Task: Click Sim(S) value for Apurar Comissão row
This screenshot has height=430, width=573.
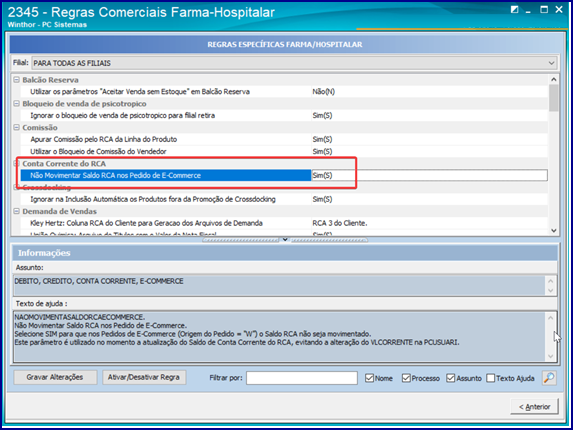Action: click(322, 139)
